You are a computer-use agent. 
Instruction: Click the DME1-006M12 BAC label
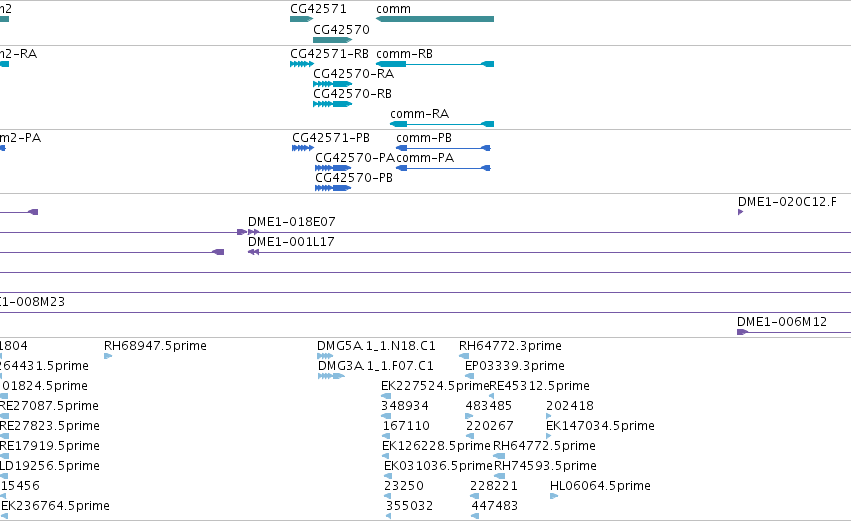pos(782,322)
